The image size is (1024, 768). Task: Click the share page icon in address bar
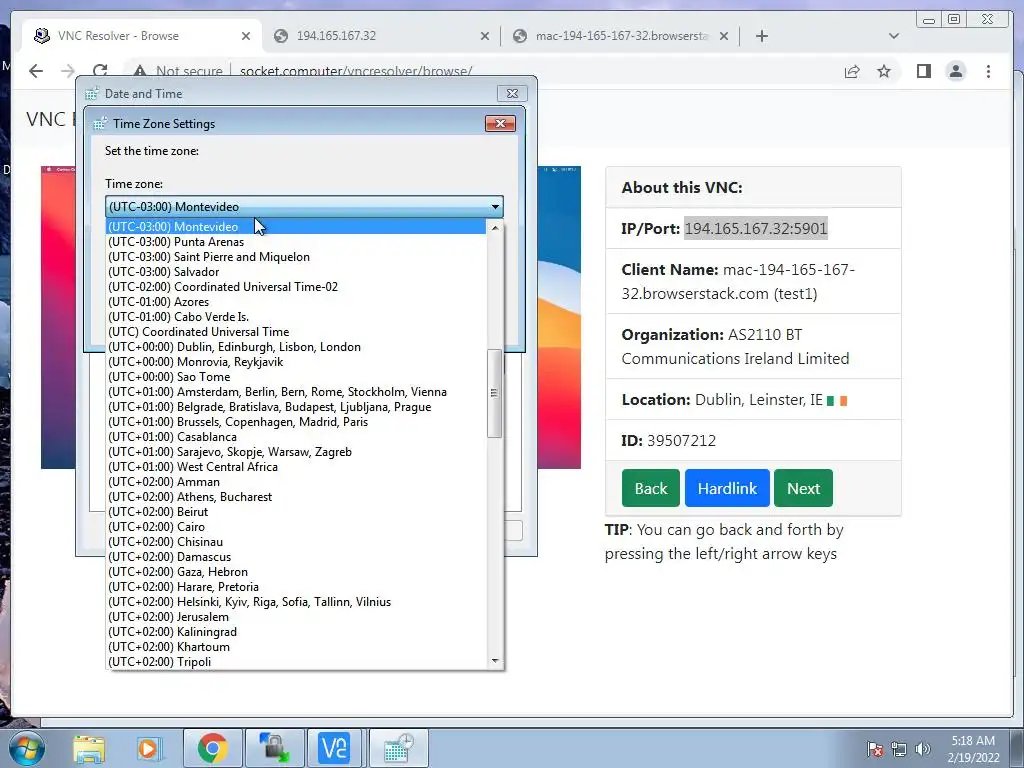pos(852,71)
